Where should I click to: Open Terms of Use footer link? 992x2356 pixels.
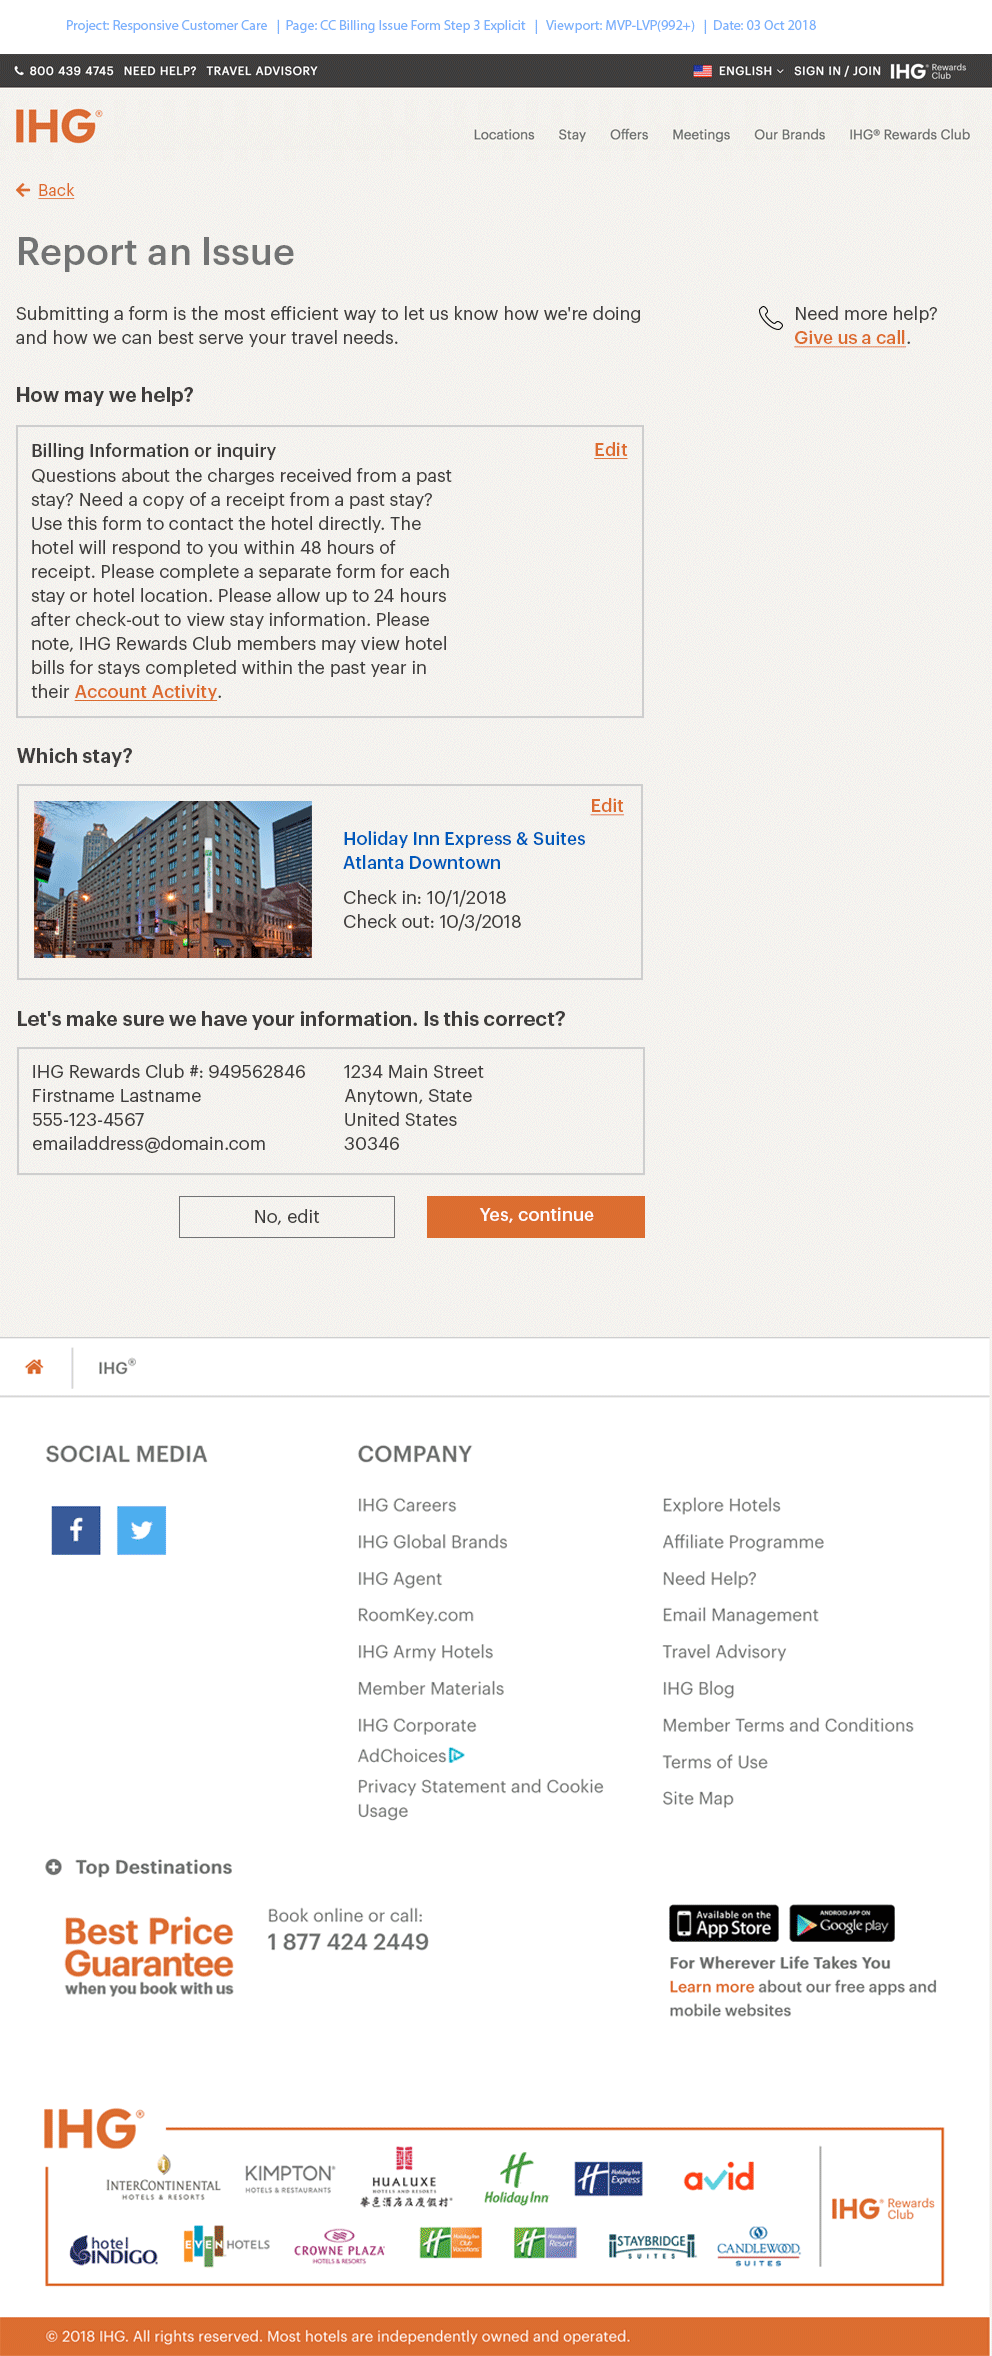715,1762
